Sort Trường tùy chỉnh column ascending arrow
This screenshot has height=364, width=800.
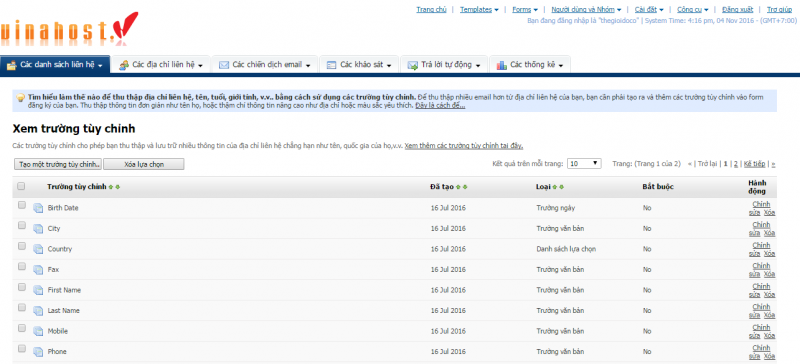[x=111, y=187]
